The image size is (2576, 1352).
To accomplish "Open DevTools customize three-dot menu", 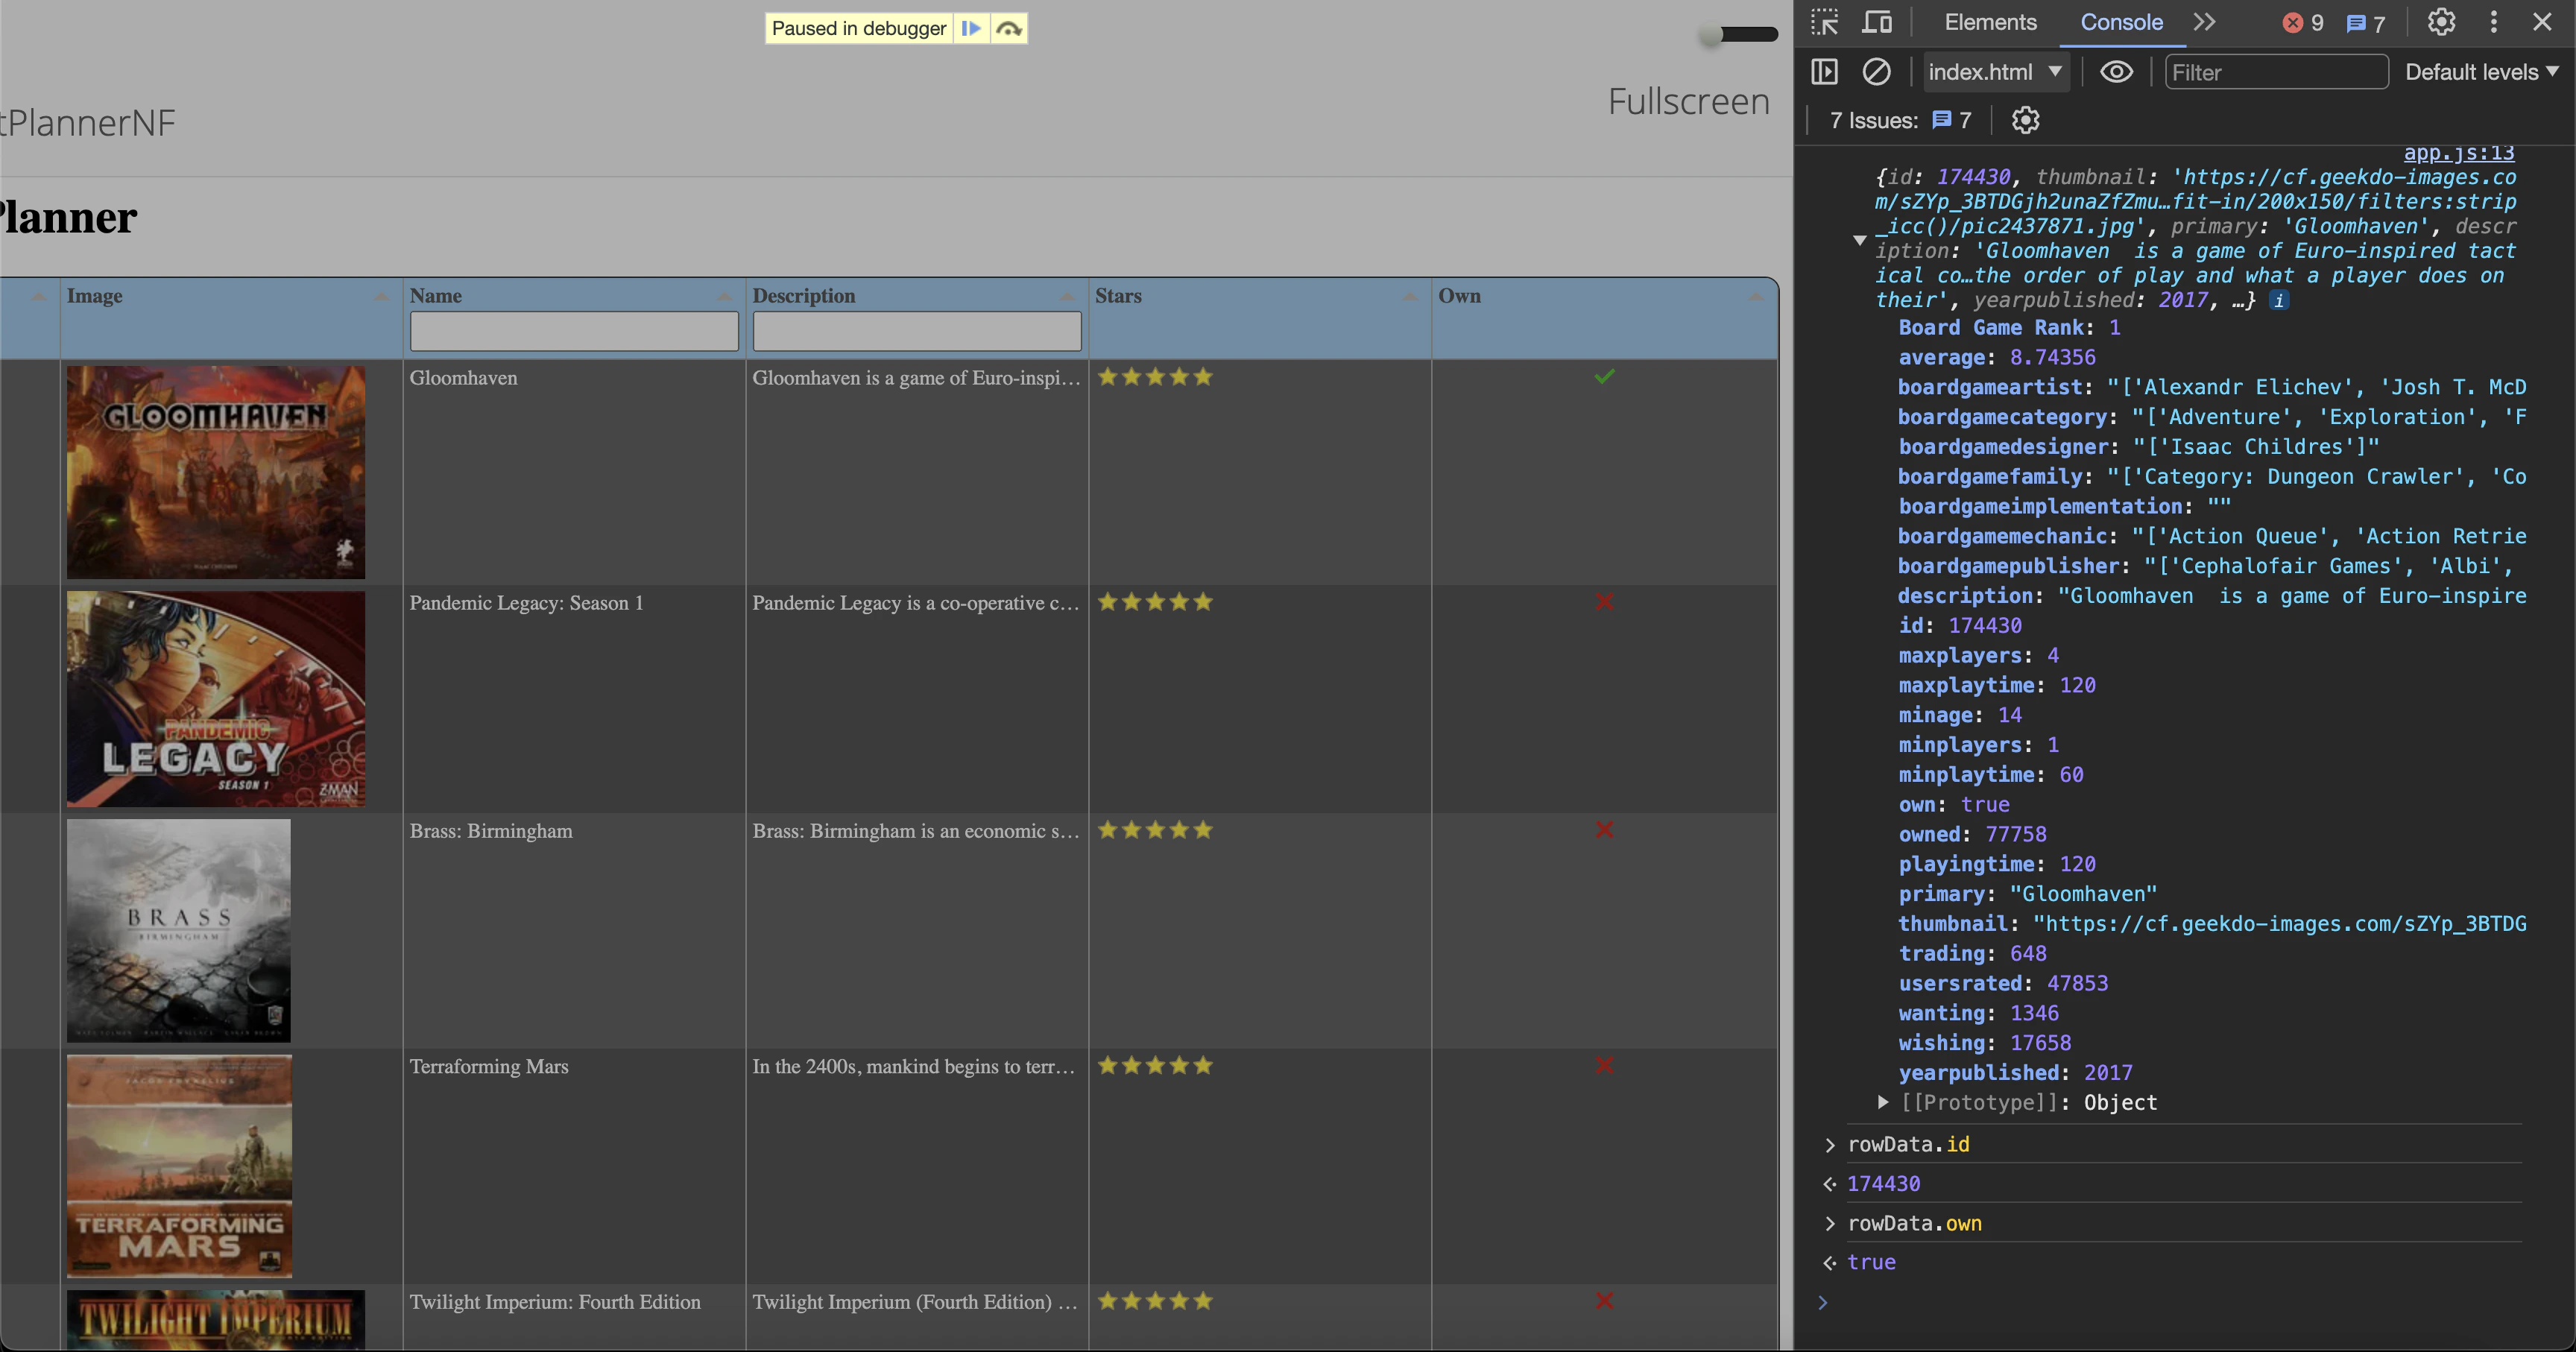I will click(2493, 22).
